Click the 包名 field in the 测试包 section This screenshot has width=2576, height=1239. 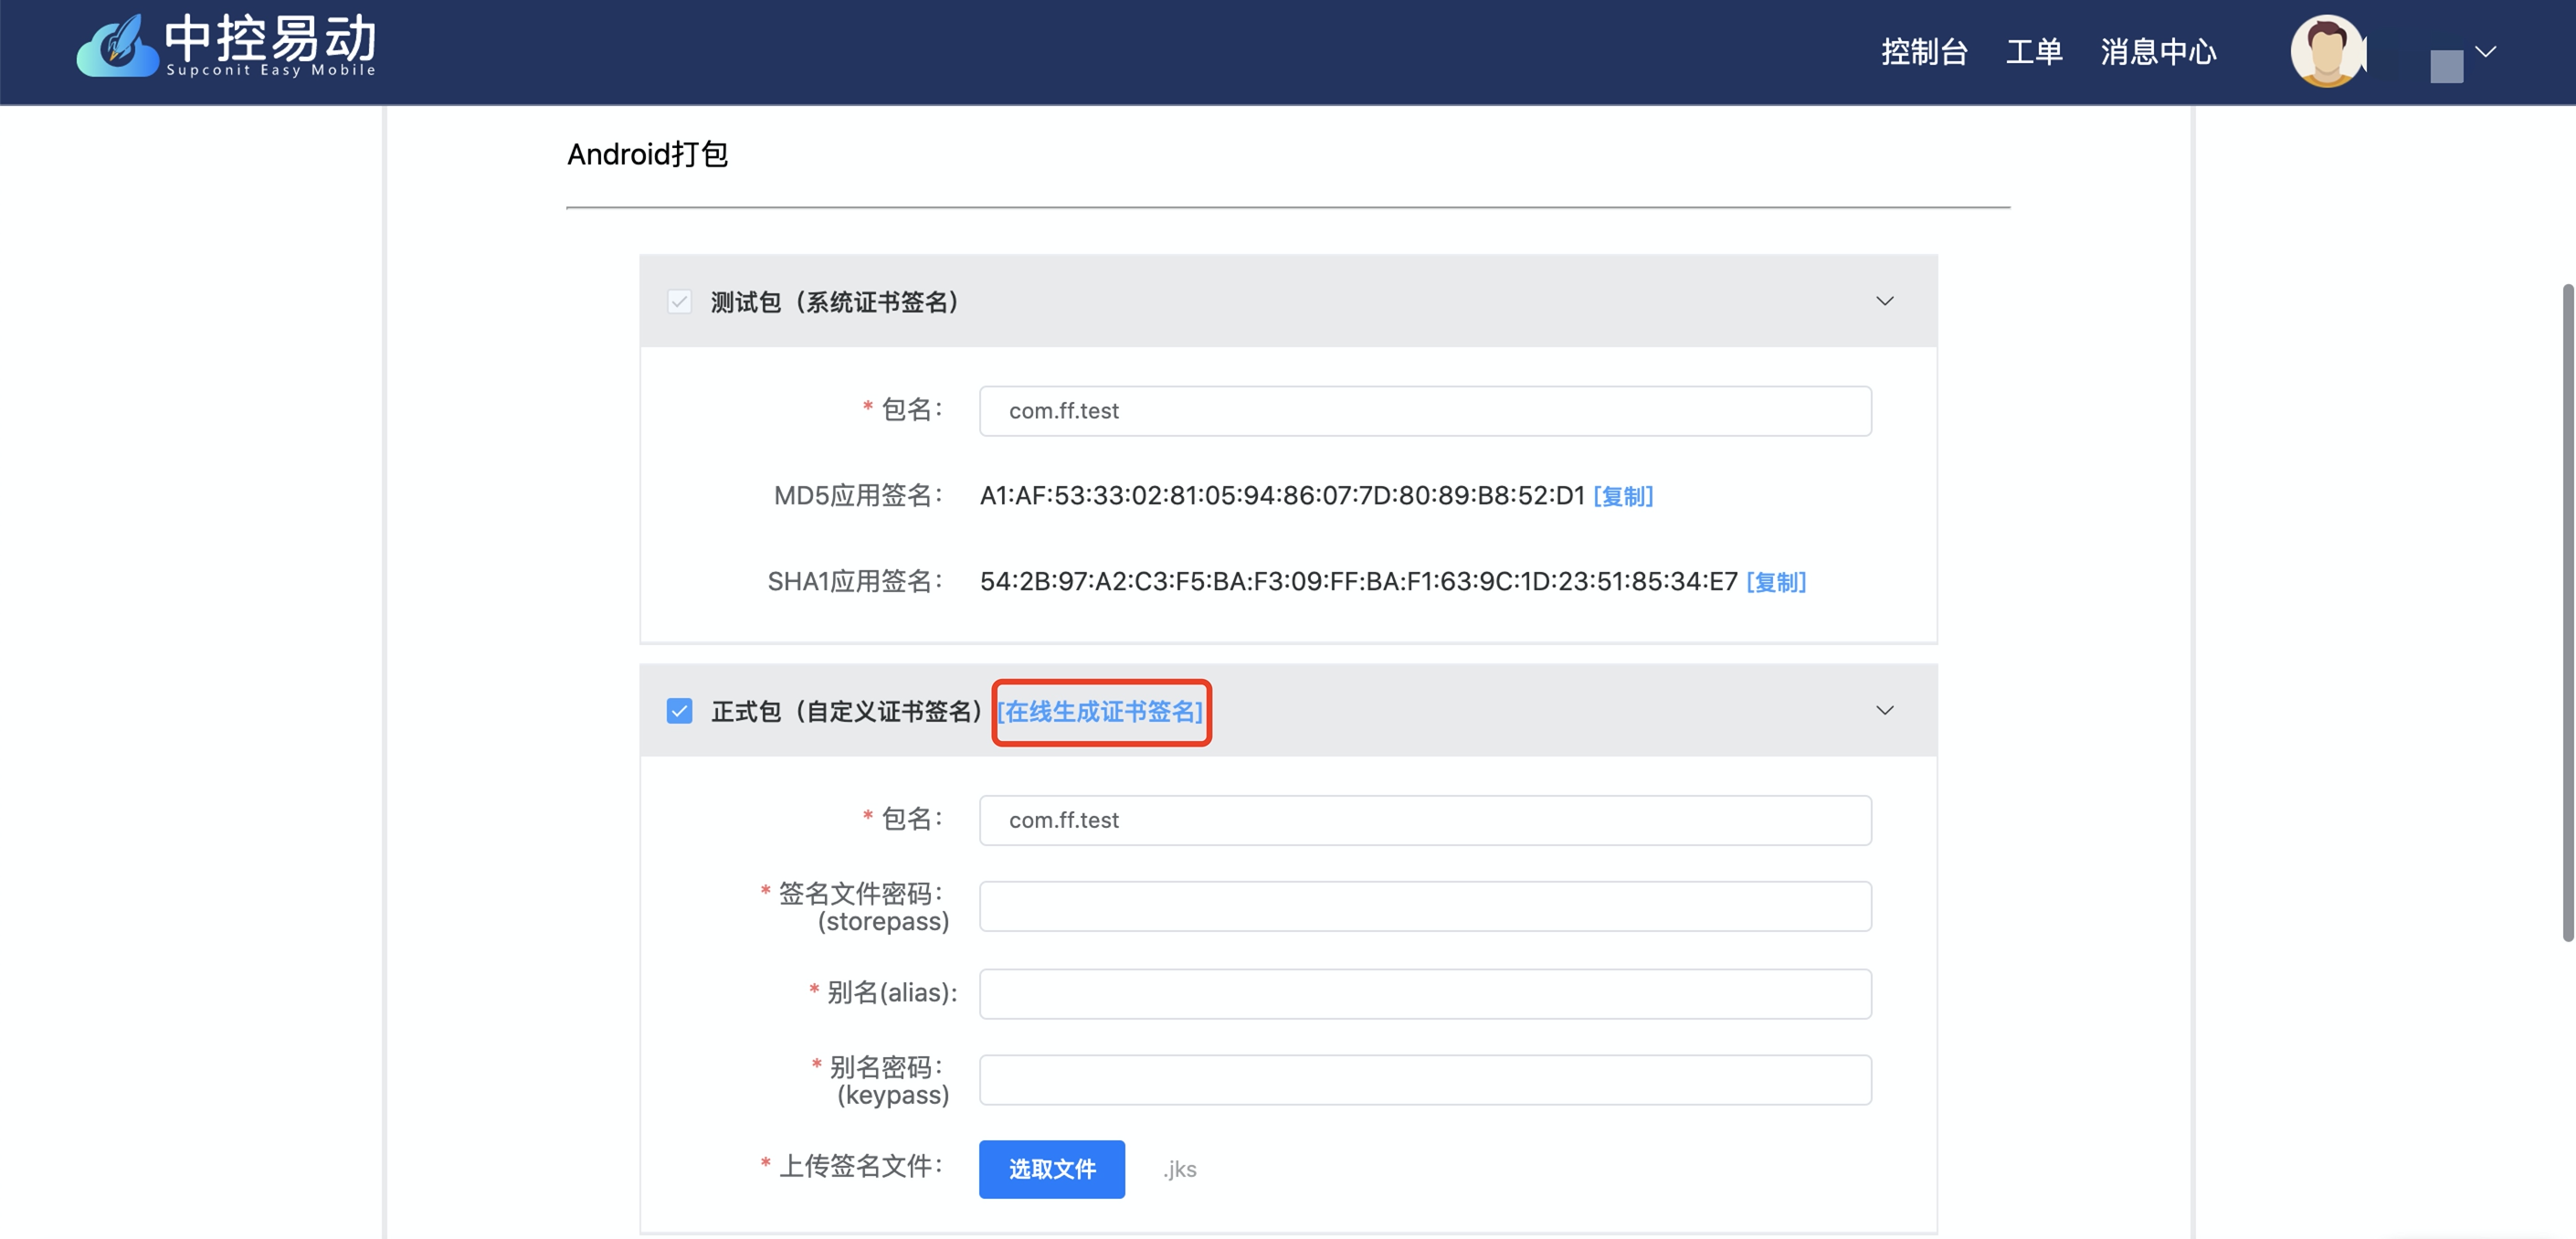(1425, 410)
